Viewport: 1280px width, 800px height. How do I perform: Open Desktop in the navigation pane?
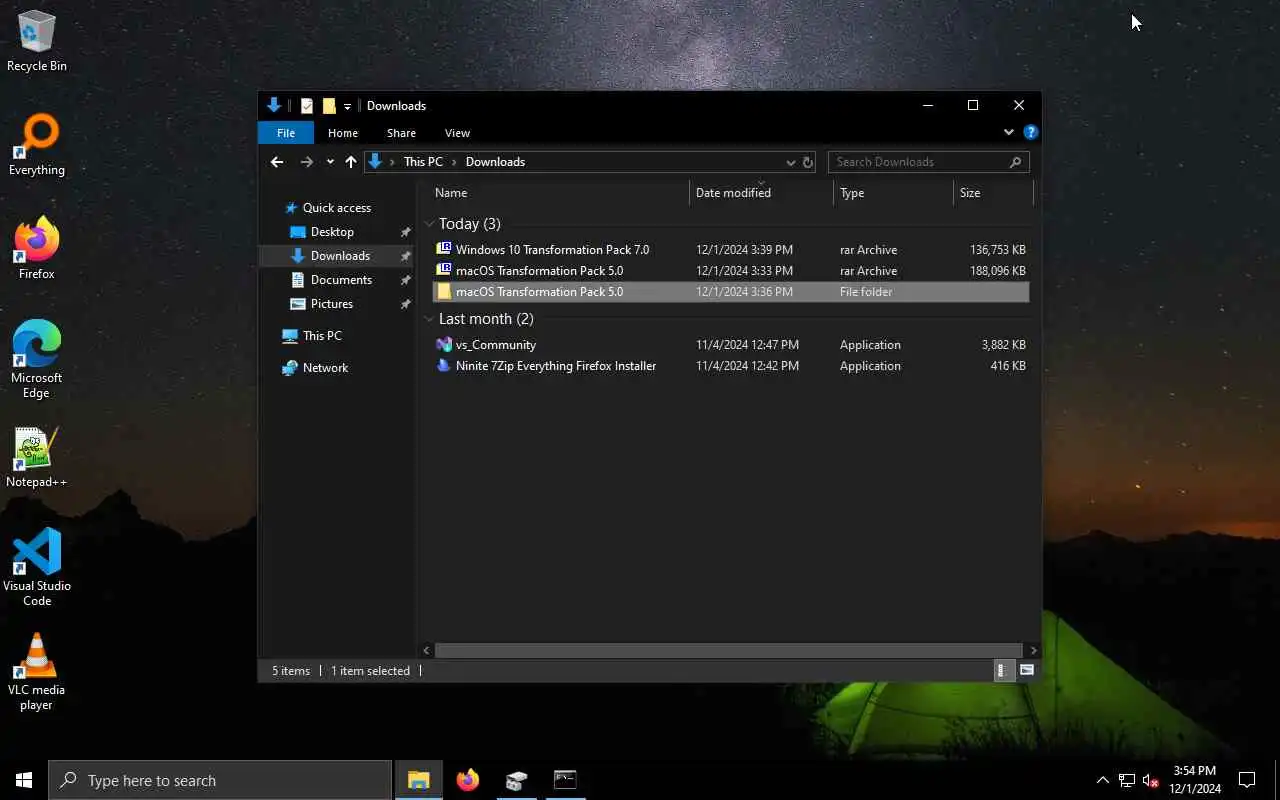pos(332,232)
